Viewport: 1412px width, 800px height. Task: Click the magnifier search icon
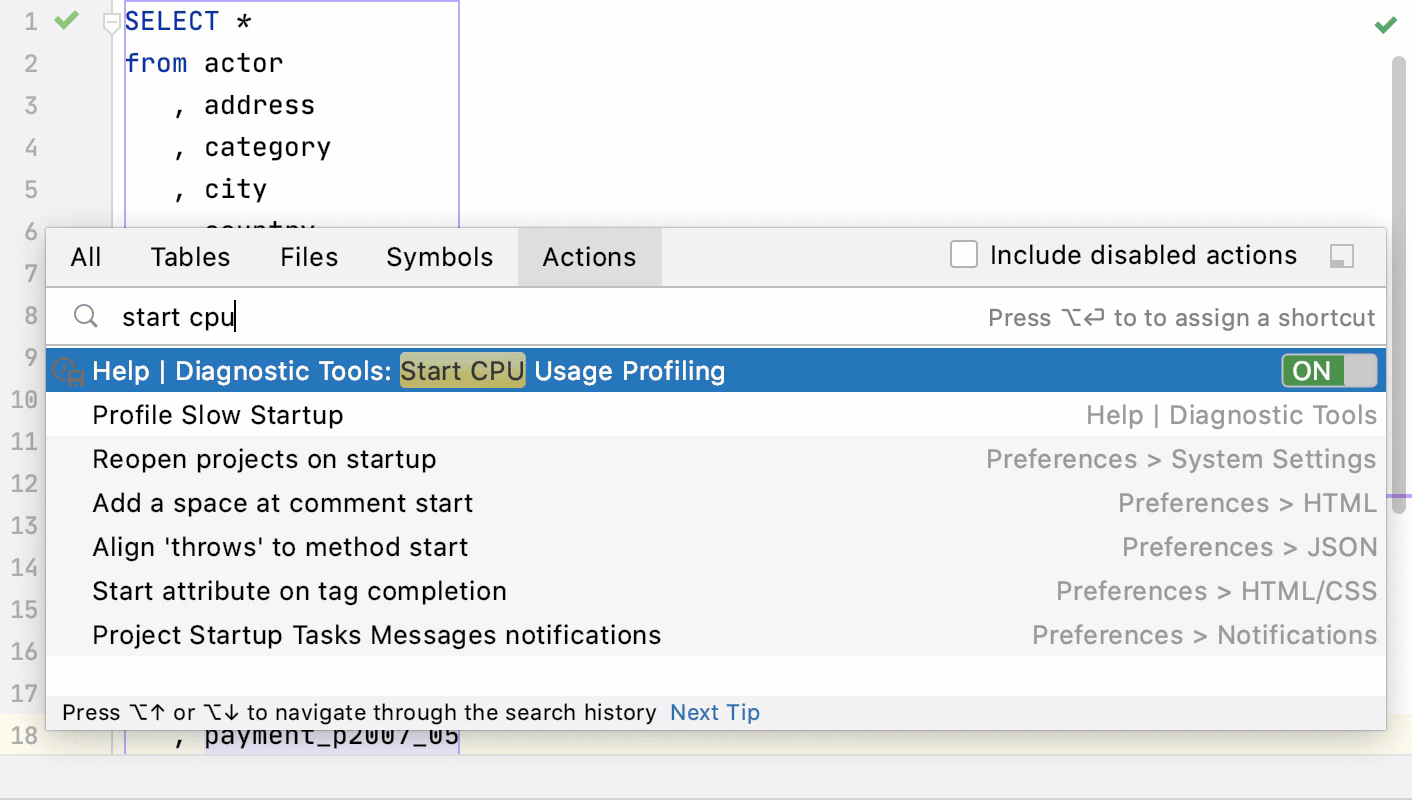pyautogui.click(x=85, y=317)
